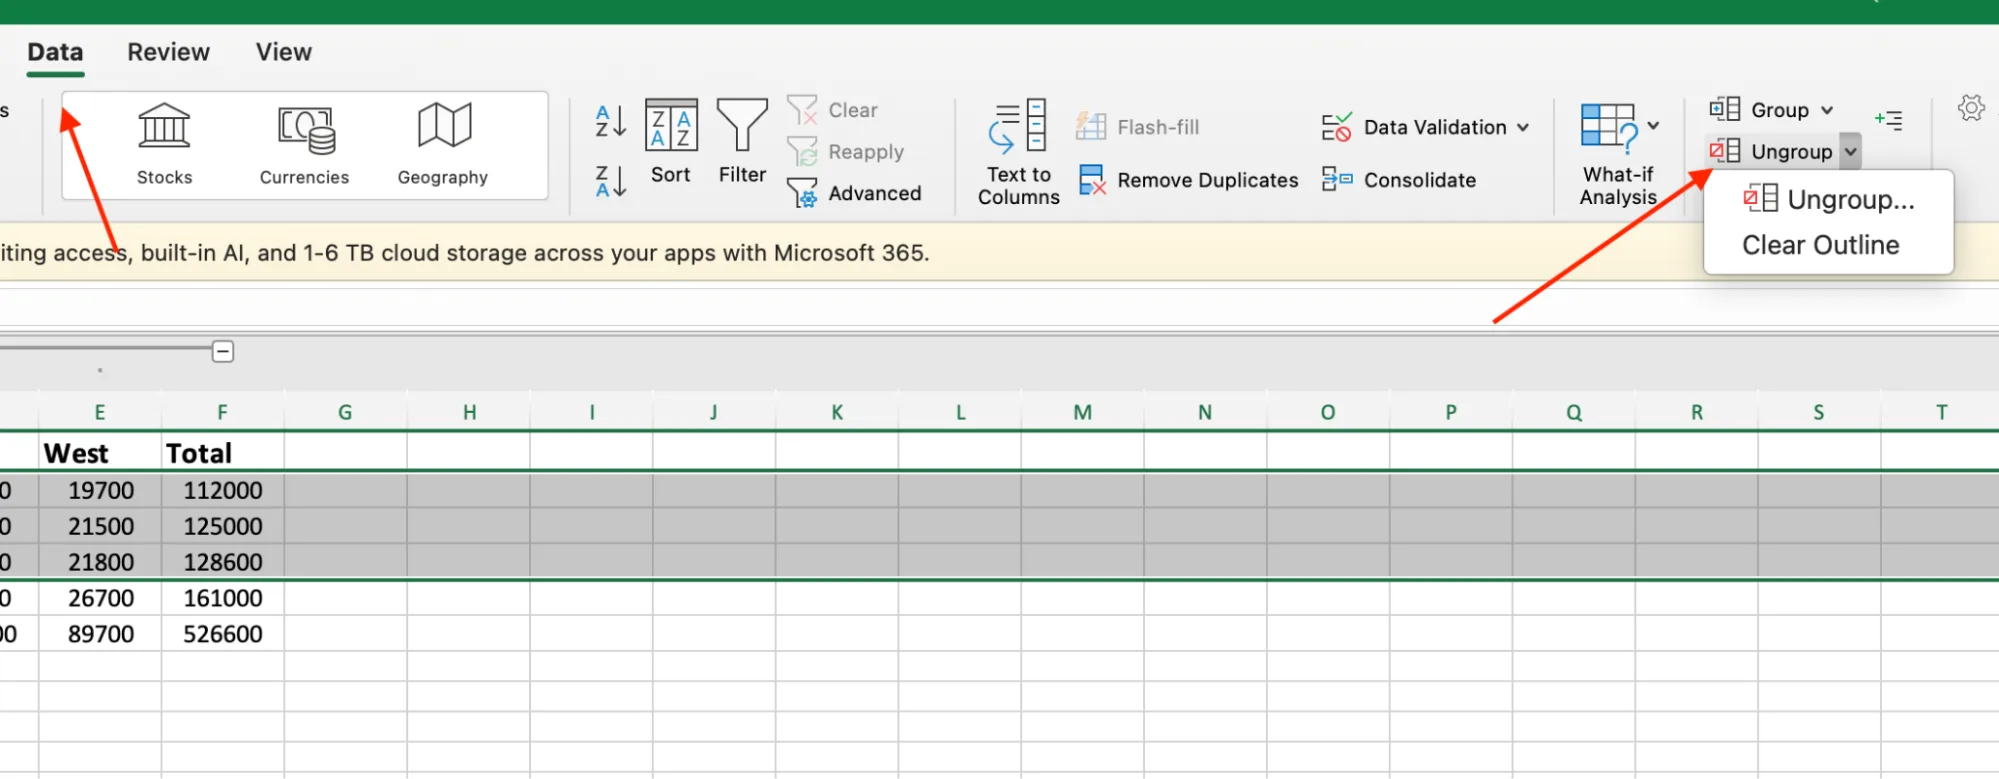Click cell containing 526600

(x=222, y=634)
